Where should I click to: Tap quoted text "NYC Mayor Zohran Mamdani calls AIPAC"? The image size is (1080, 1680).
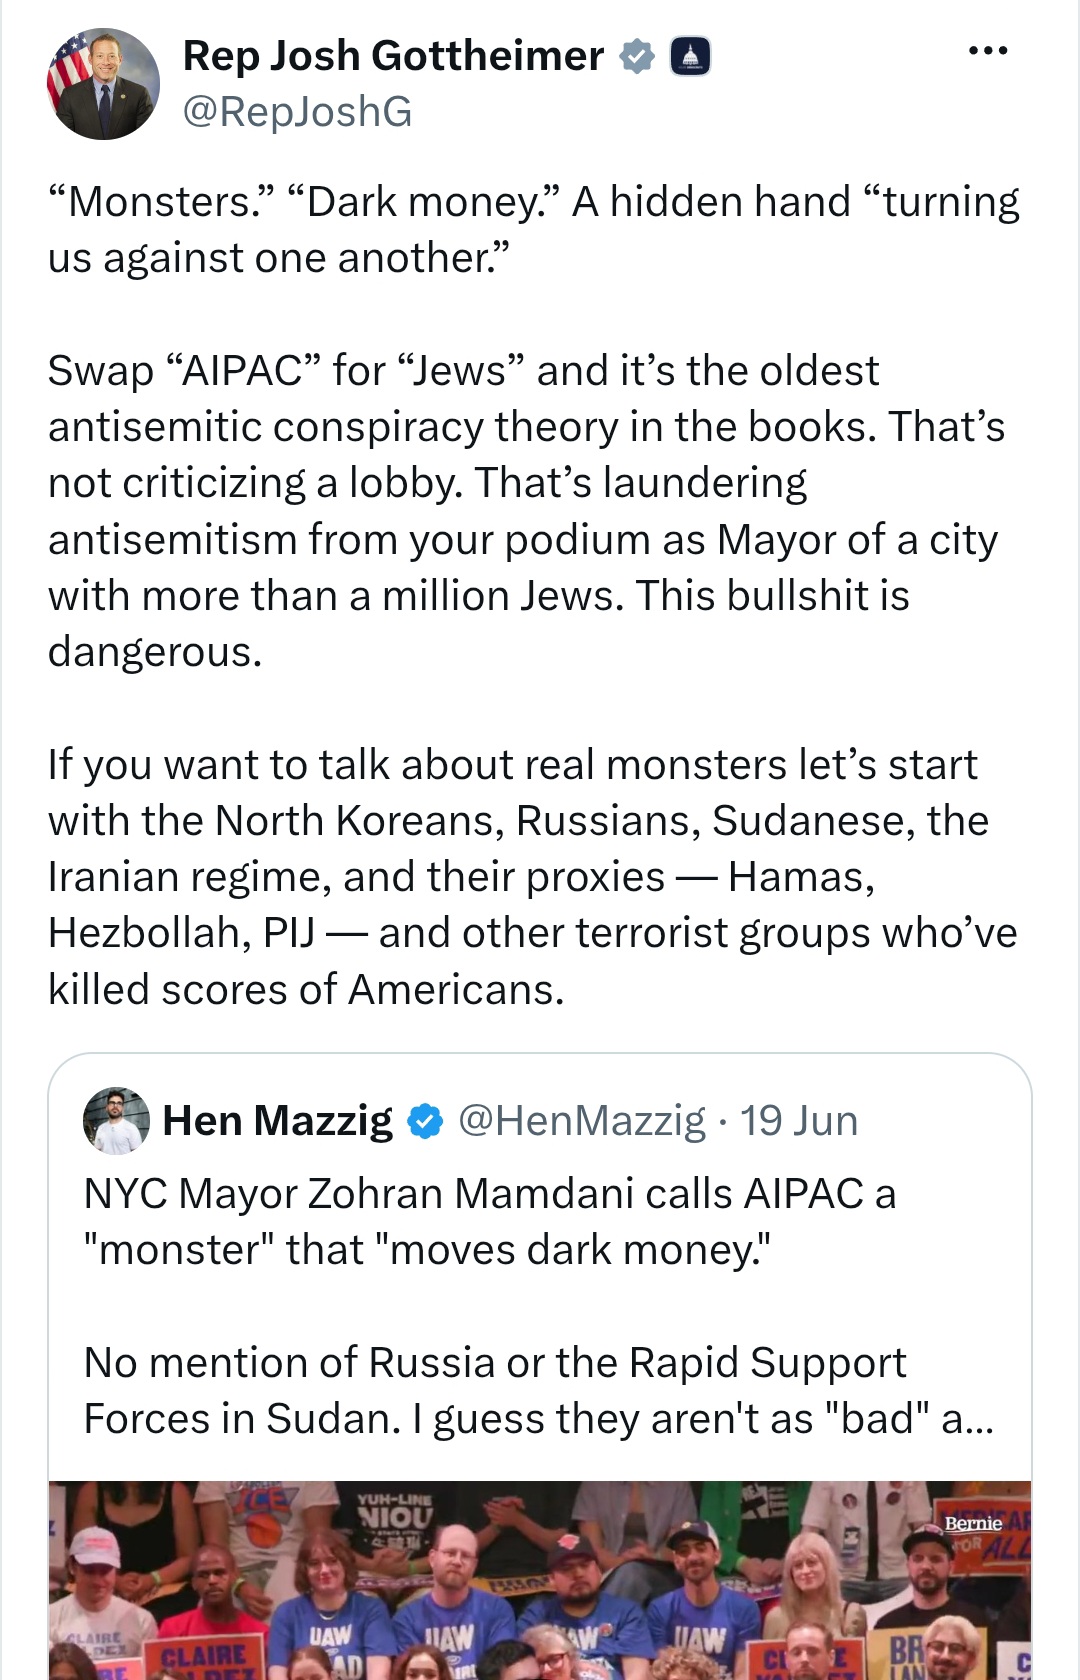click(474, 1193)
